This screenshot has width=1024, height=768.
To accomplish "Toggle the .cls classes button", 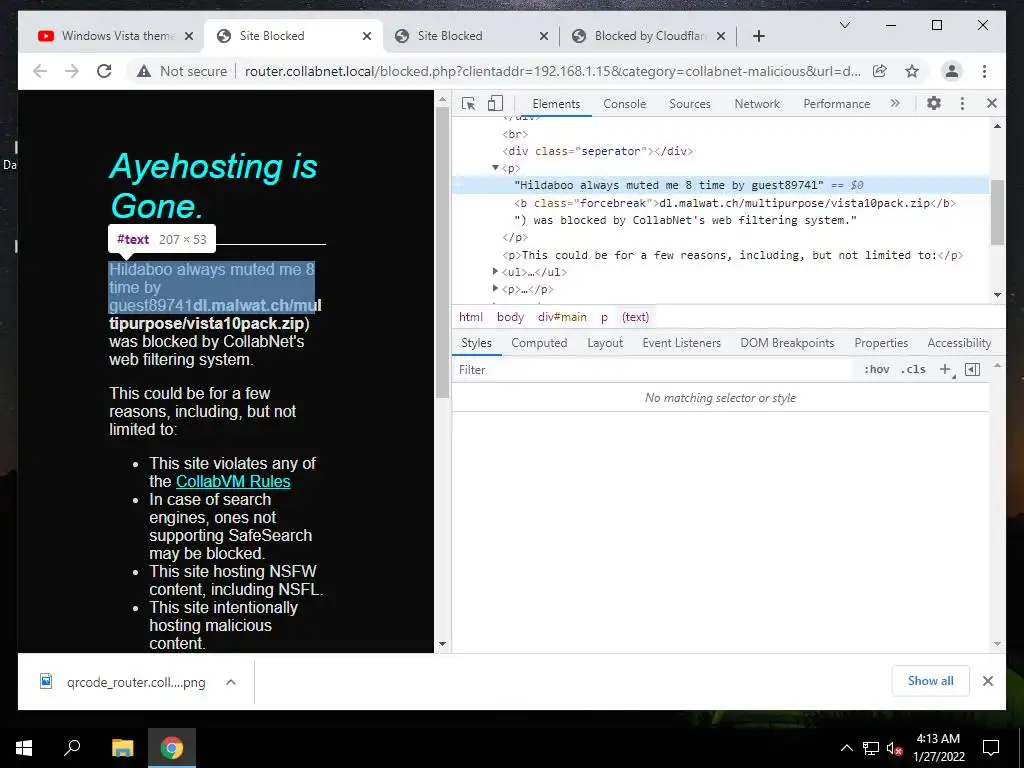I will pyautogui.click(x=913, y=370).
